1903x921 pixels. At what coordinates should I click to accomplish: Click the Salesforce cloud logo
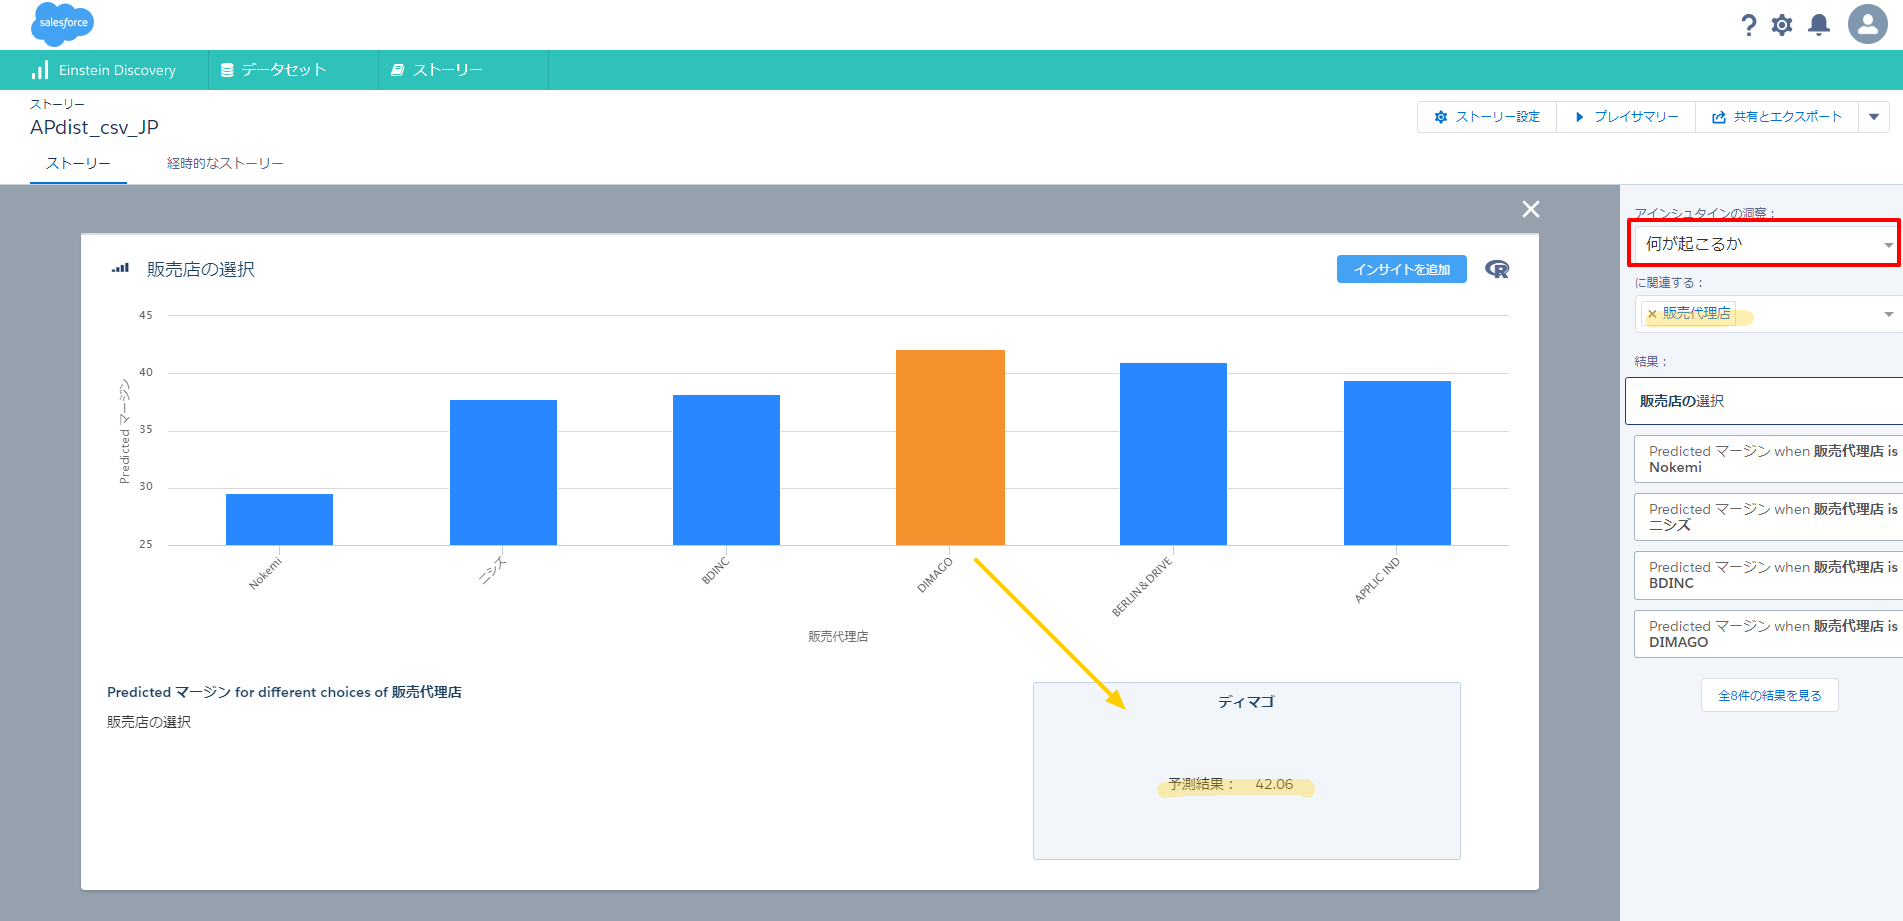click(62, 24)
